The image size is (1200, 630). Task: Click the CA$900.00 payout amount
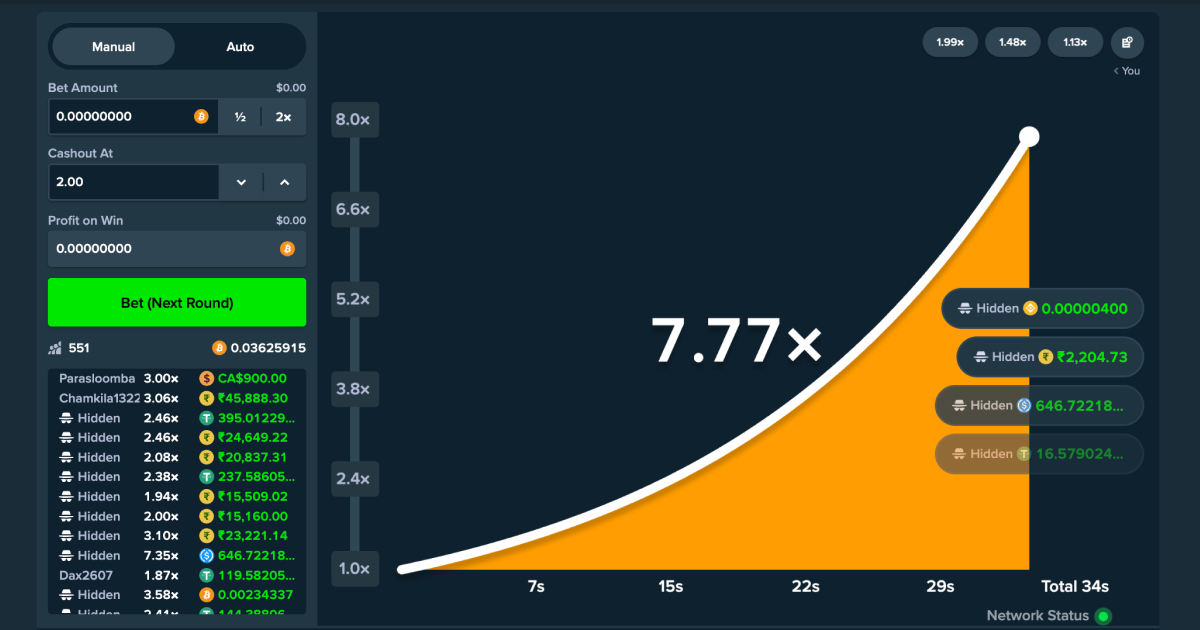click(x=252, y=378)
